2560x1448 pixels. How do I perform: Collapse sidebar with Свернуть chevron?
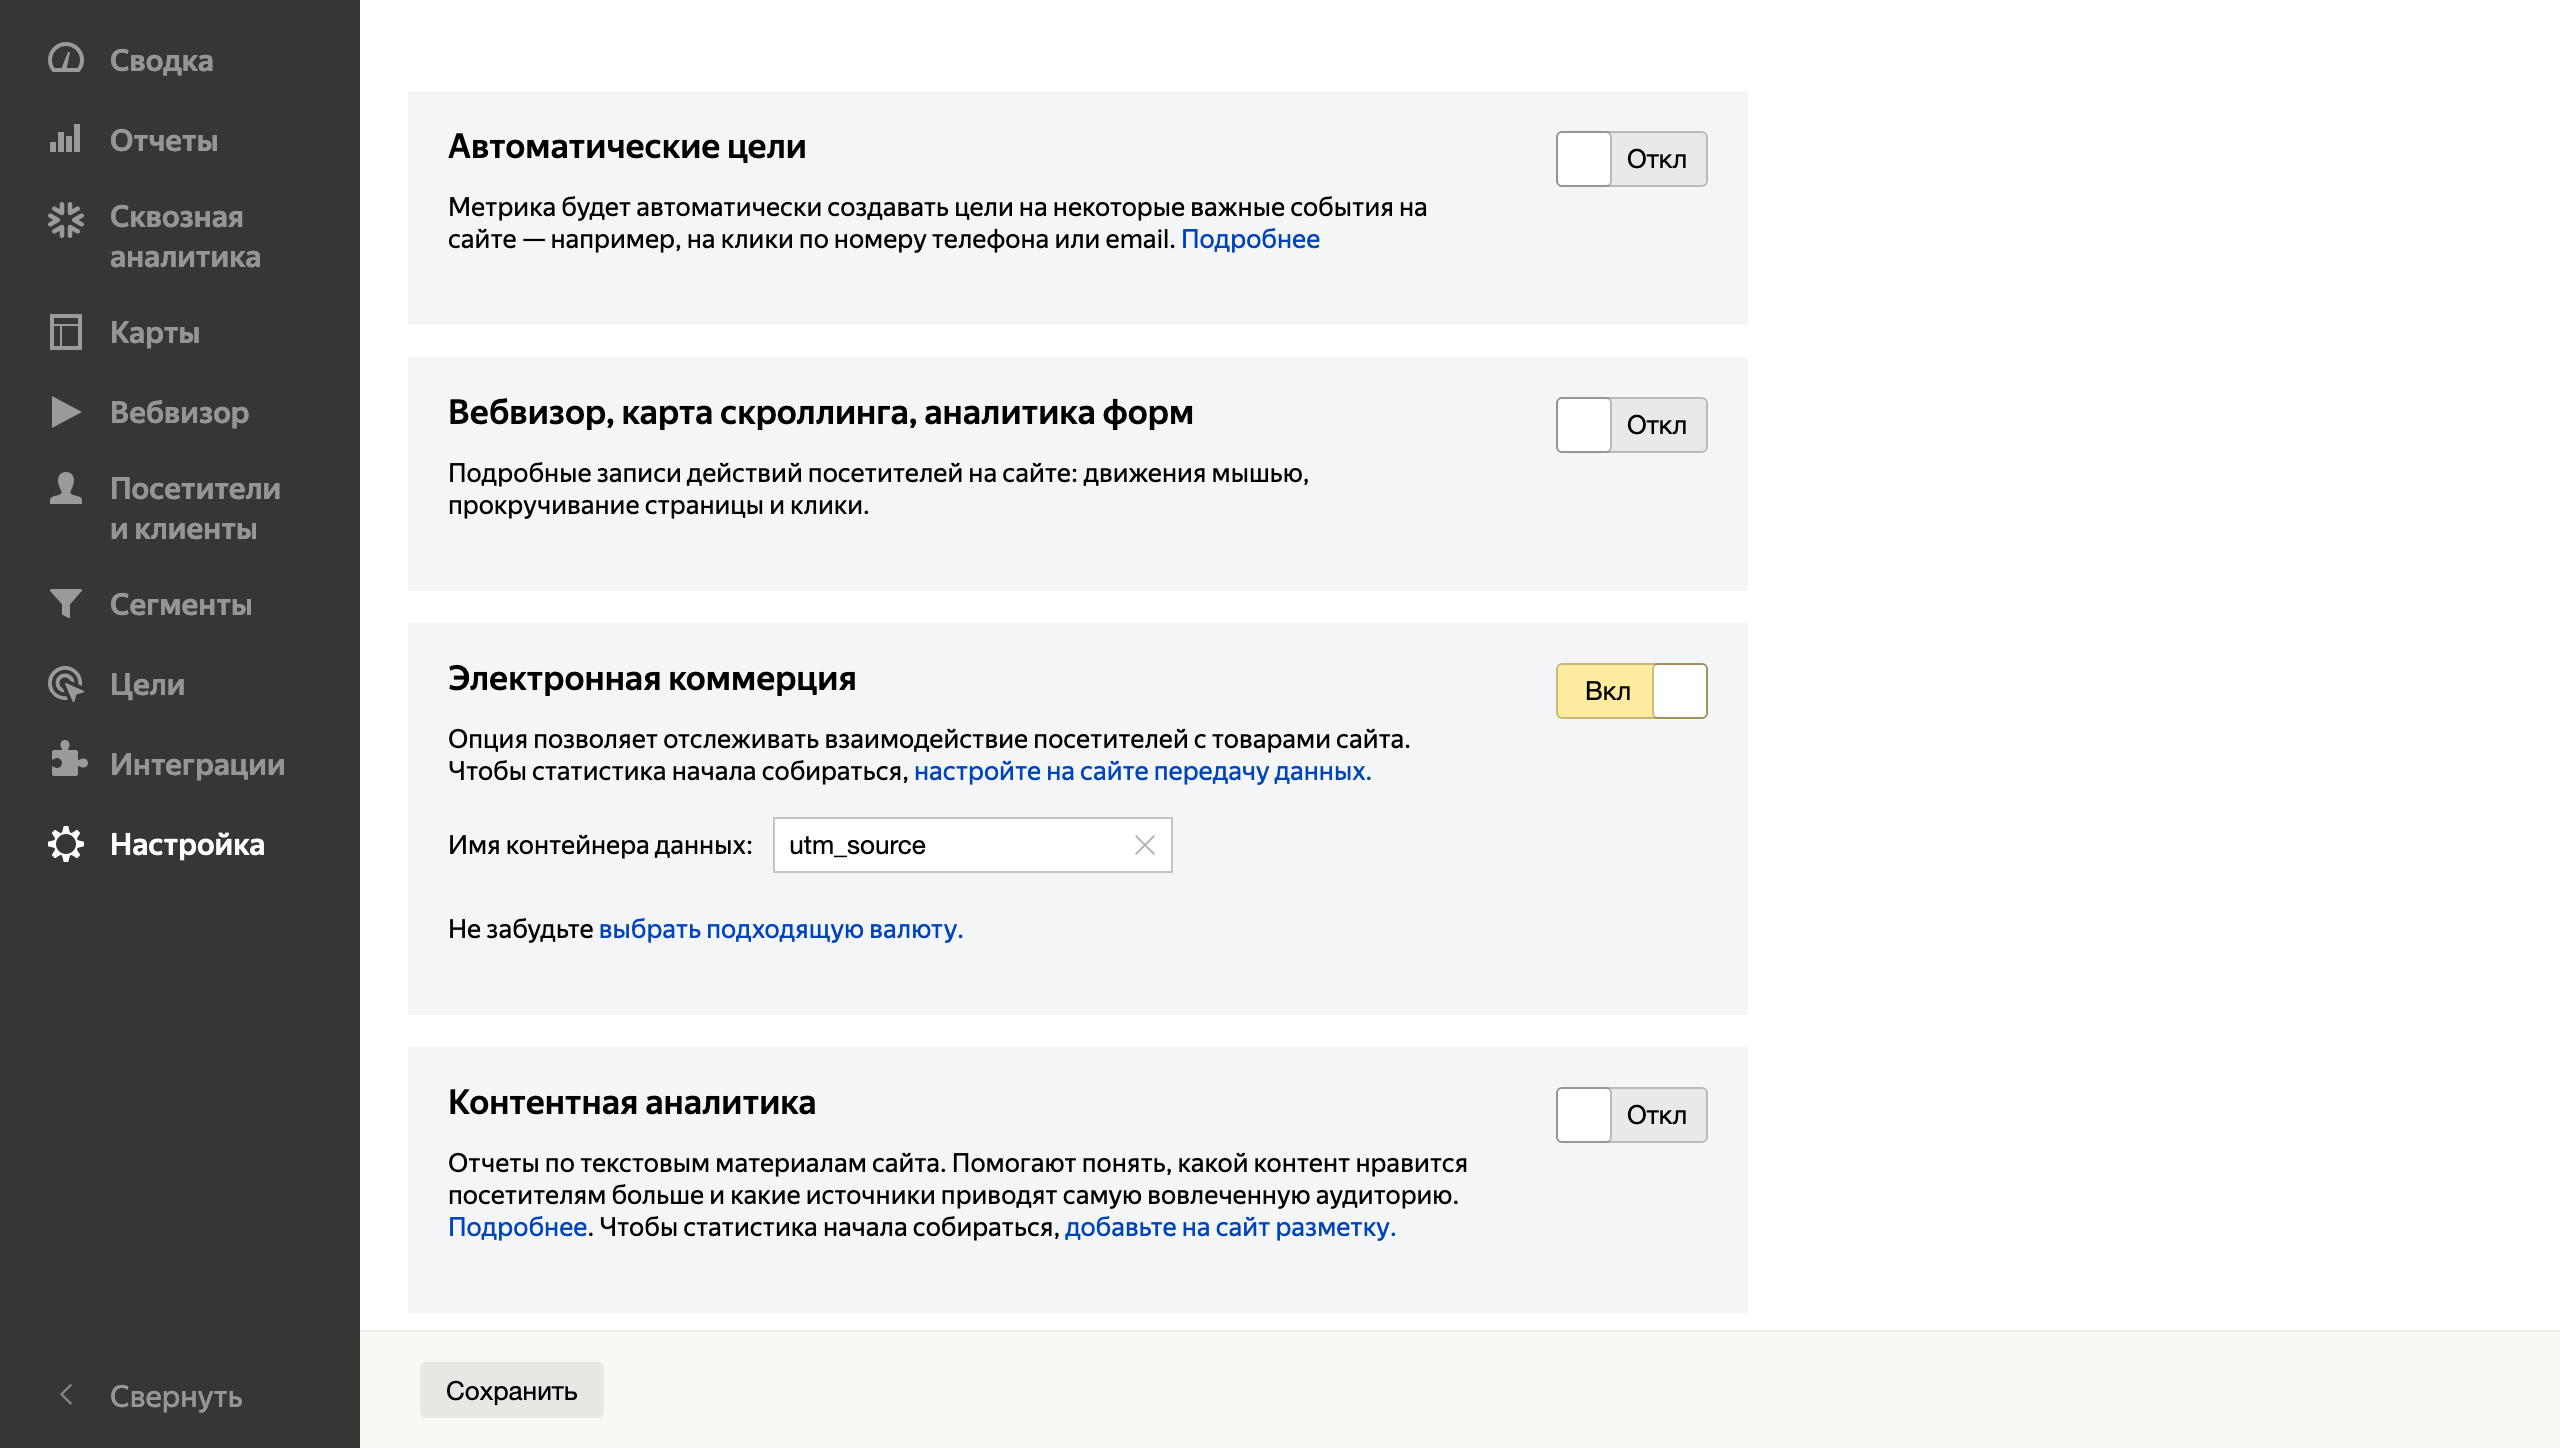[x=66, y=1395]
